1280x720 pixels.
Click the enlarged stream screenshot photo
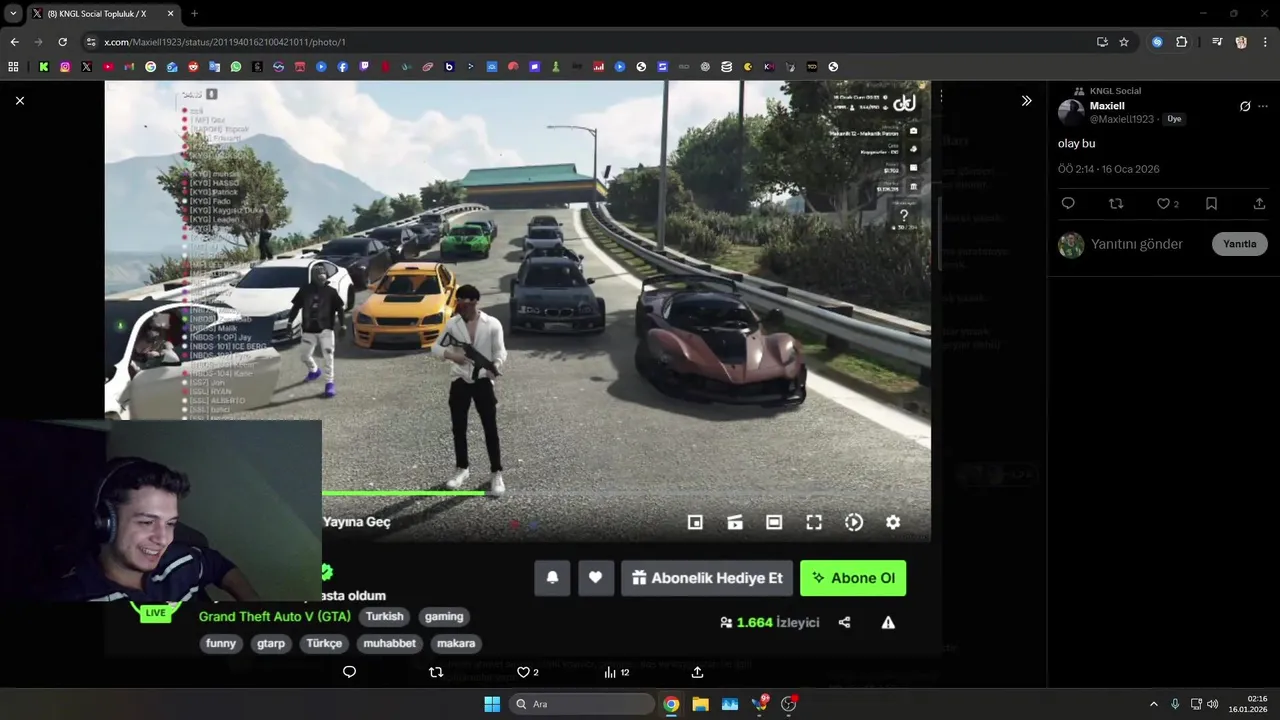point(518,368)
